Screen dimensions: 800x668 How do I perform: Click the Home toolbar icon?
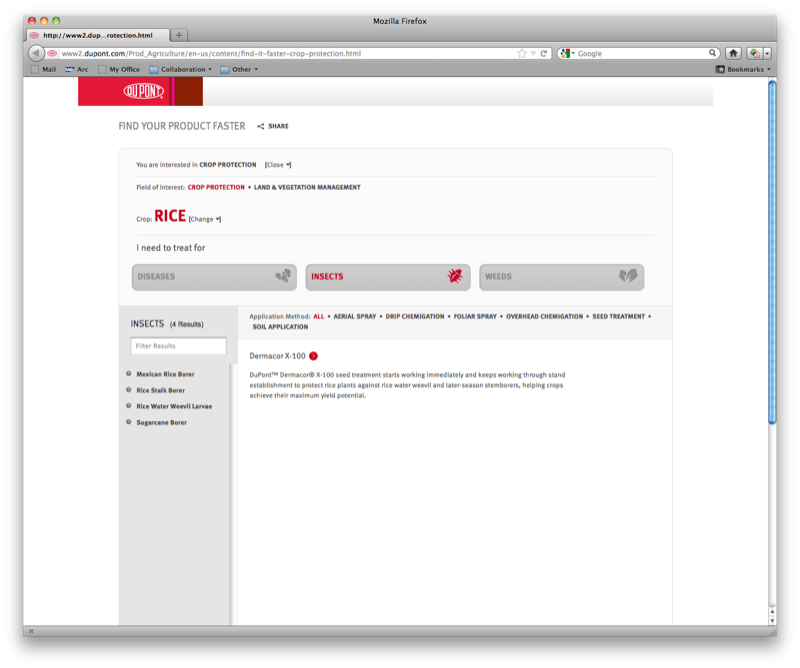tap(733, 53)
